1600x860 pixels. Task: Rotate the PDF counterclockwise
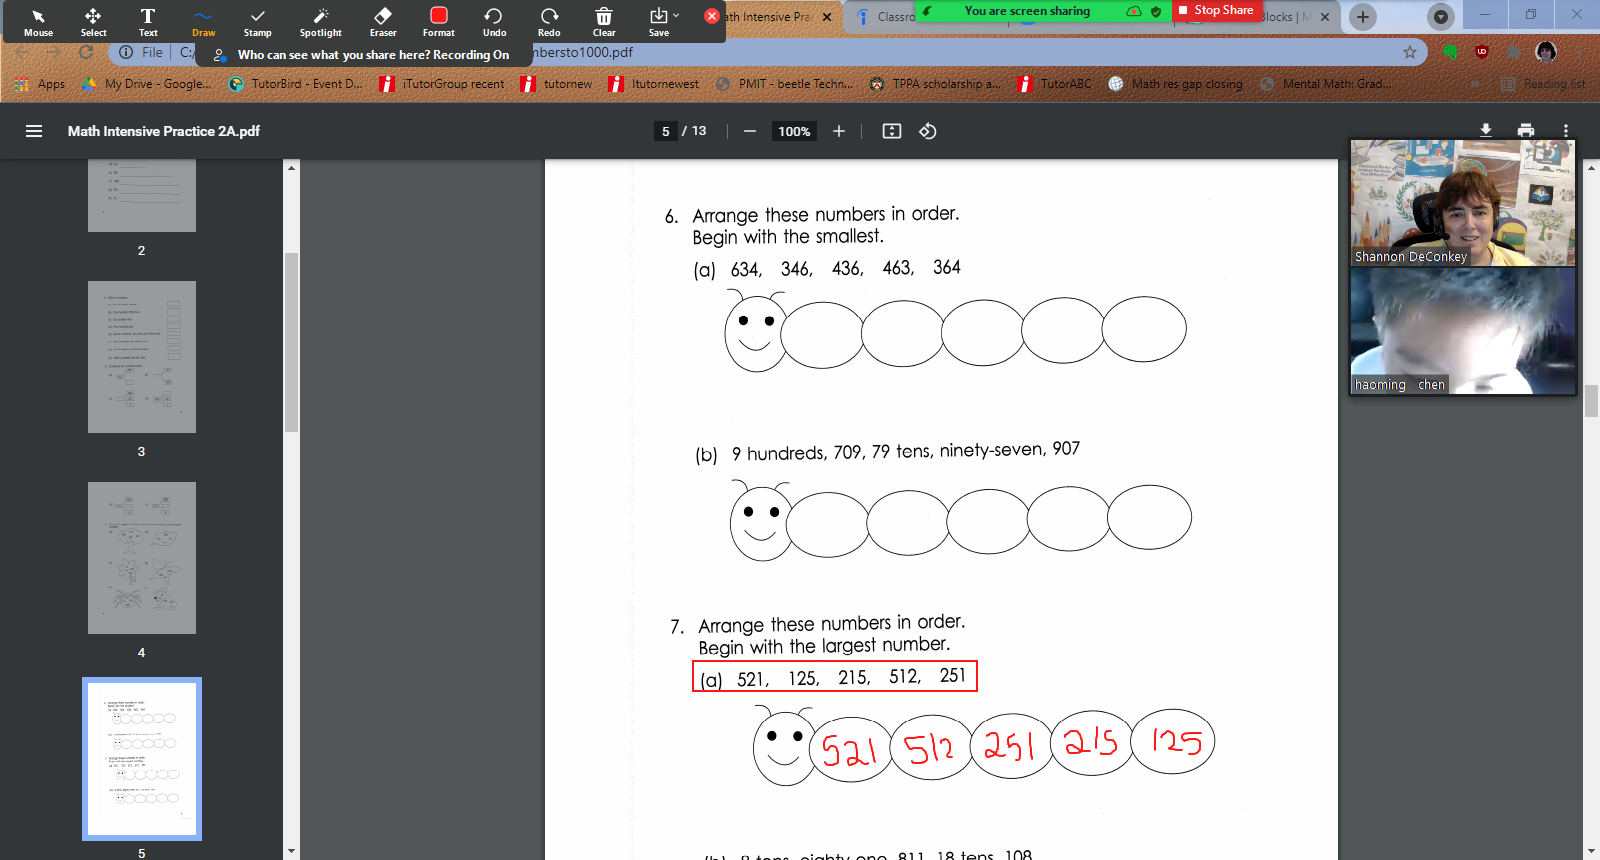point(928,131)
